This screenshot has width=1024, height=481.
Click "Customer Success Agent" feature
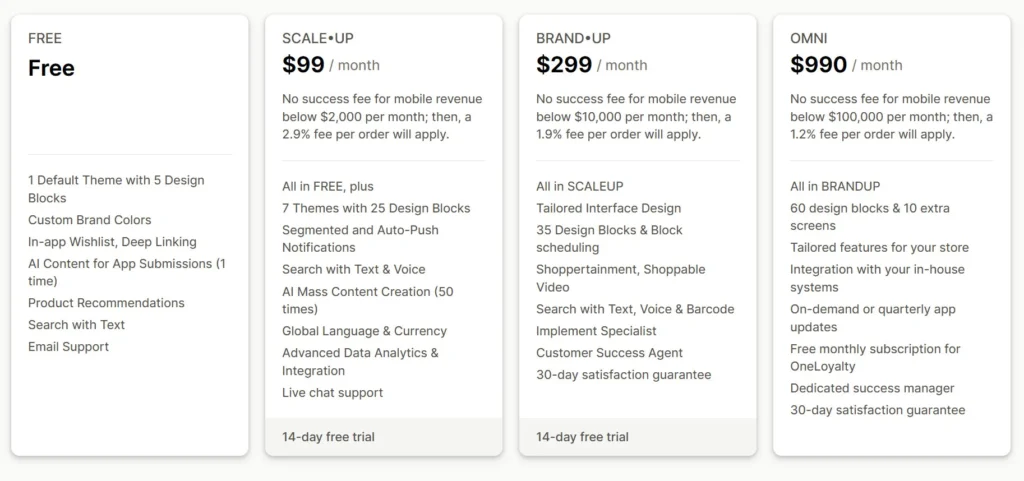[609, 353]
